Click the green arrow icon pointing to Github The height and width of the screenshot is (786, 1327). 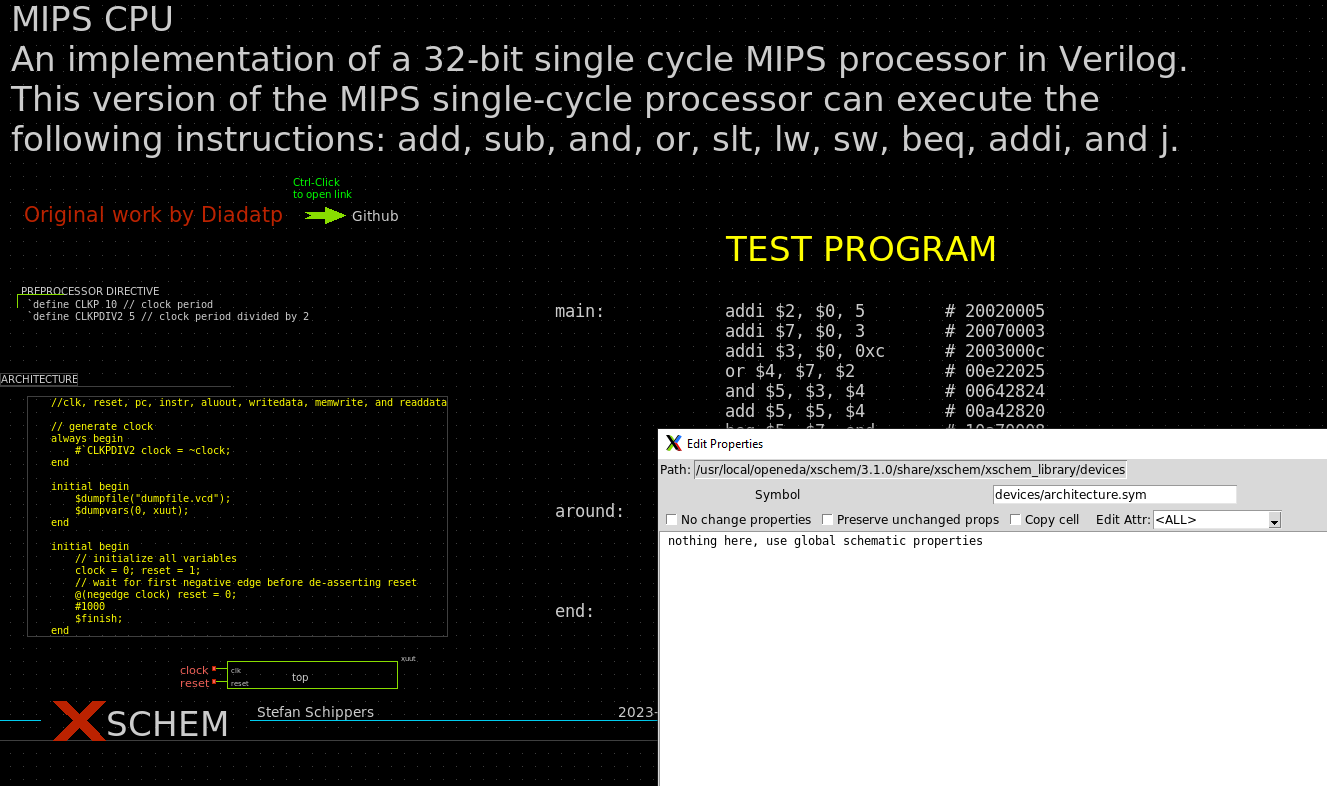click(x=324, y=215)
